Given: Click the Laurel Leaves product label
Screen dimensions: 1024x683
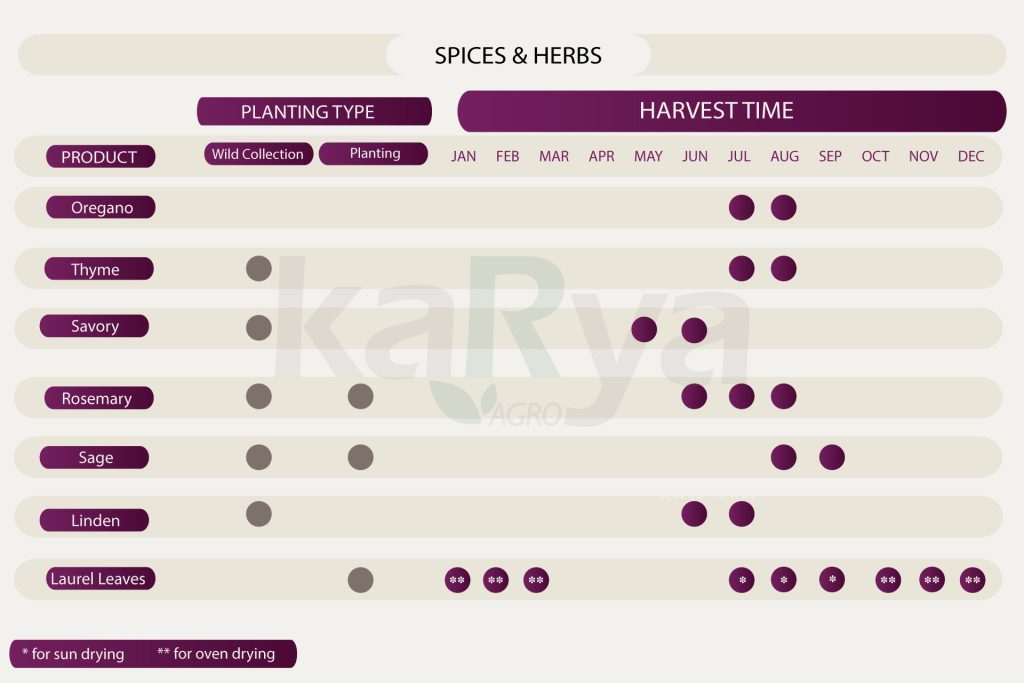Looking at the screenshot, I should tap(99, 579).
